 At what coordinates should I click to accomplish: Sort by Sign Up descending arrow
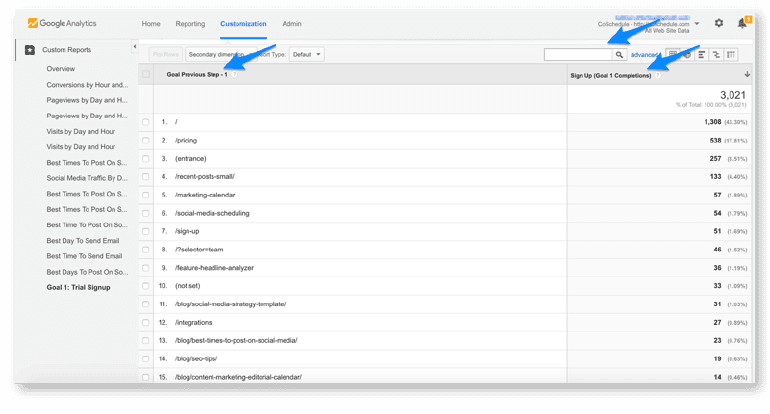point(747,74)
